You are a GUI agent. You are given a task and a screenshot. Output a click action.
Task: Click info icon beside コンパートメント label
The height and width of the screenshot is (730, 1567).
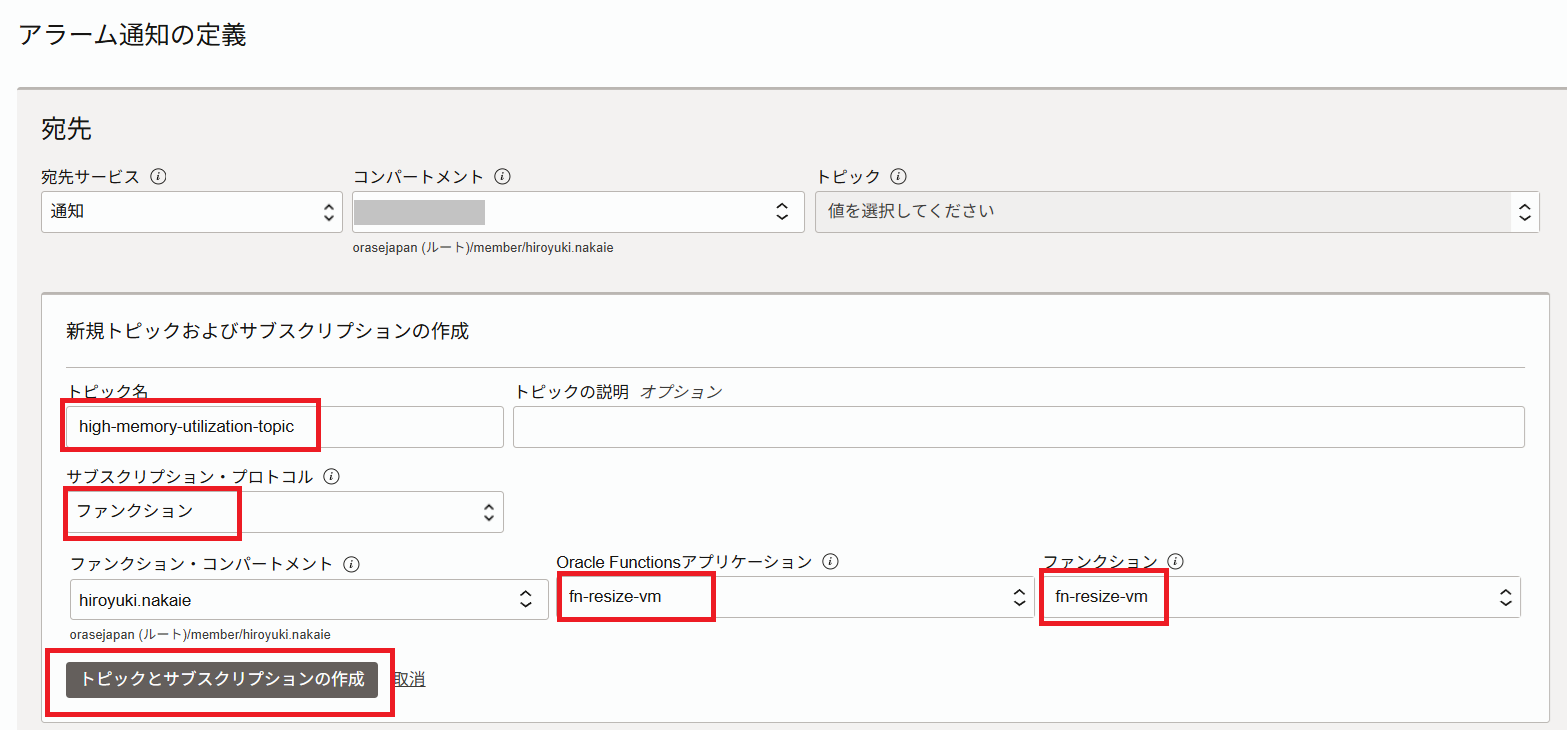coord(503,177)
